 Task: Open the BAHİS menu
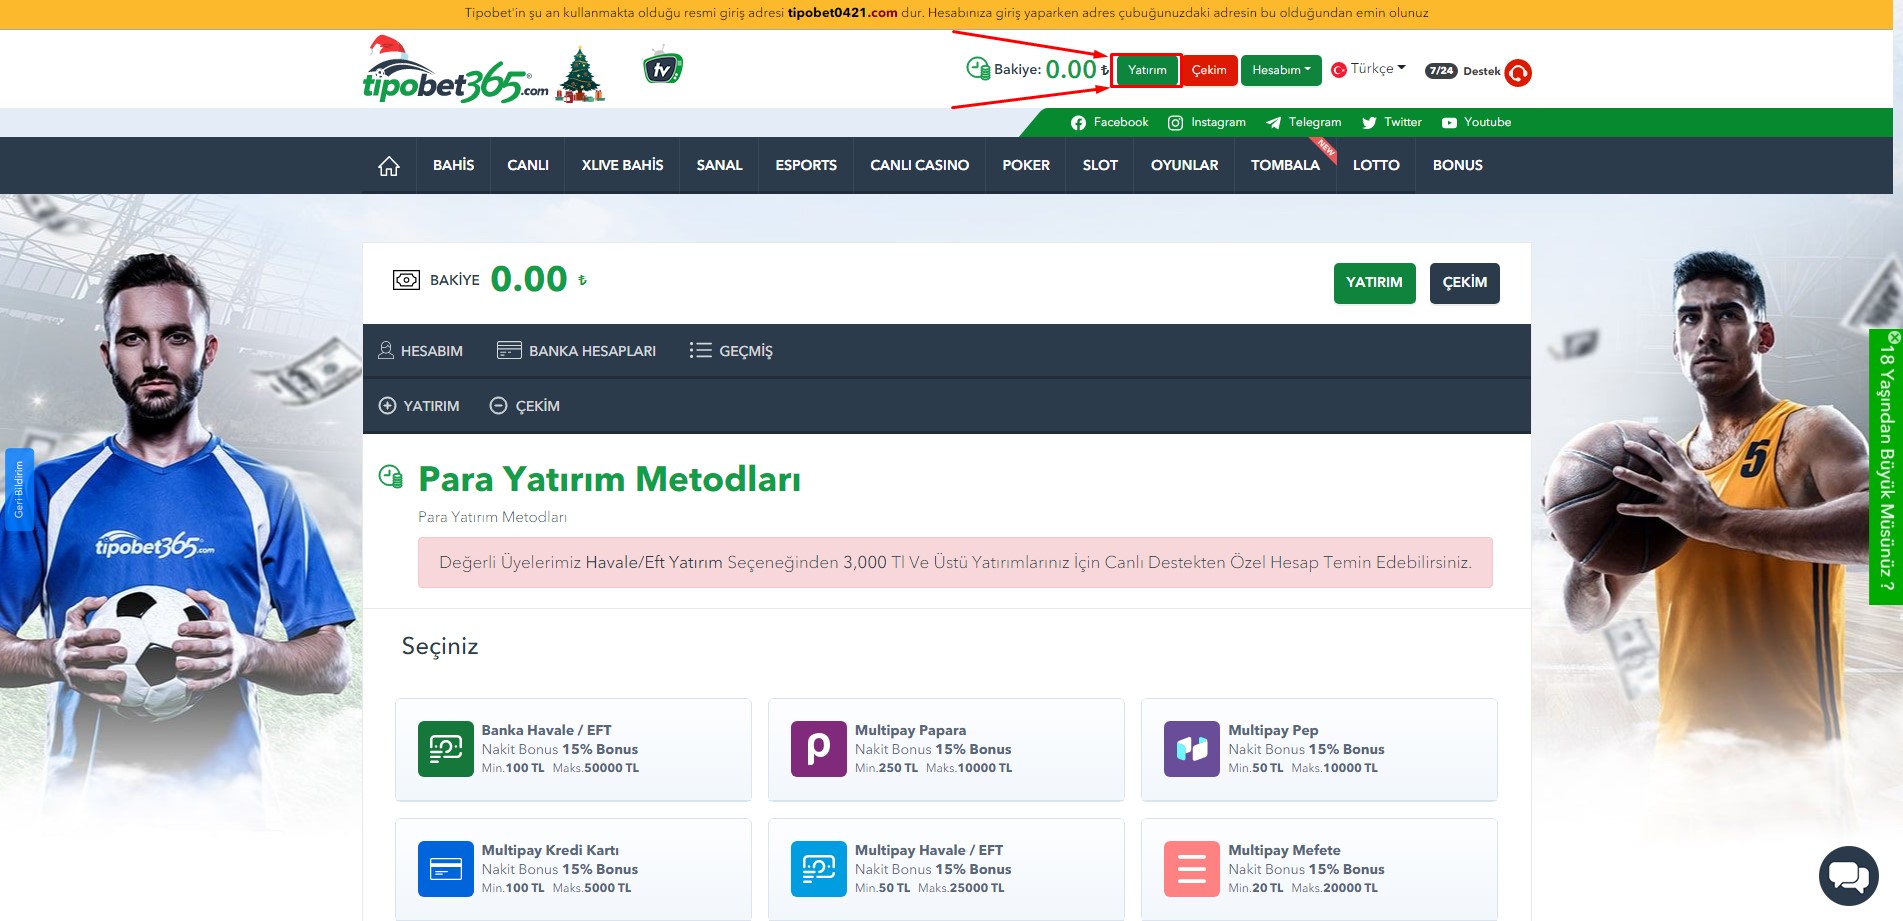click(x=453, y=165)
